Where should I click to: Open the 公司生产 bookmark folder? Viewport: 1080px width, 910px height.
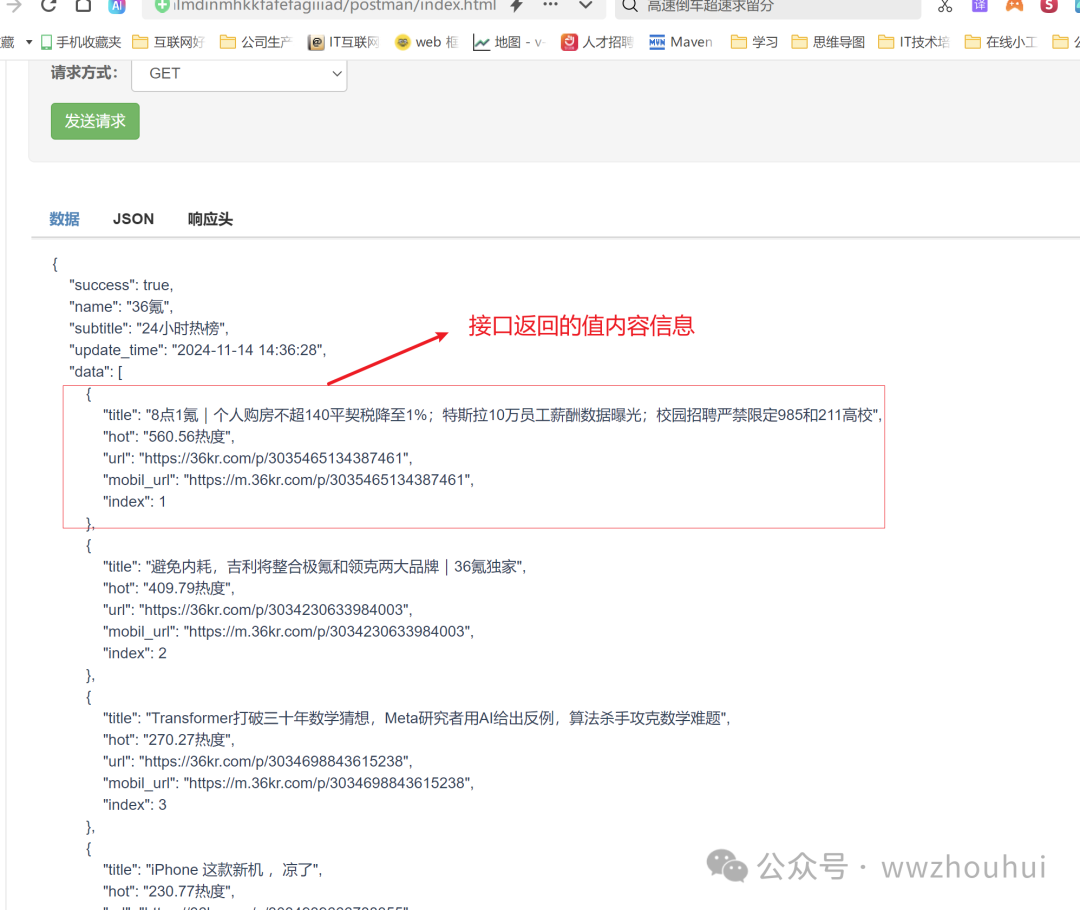(256, 42)
